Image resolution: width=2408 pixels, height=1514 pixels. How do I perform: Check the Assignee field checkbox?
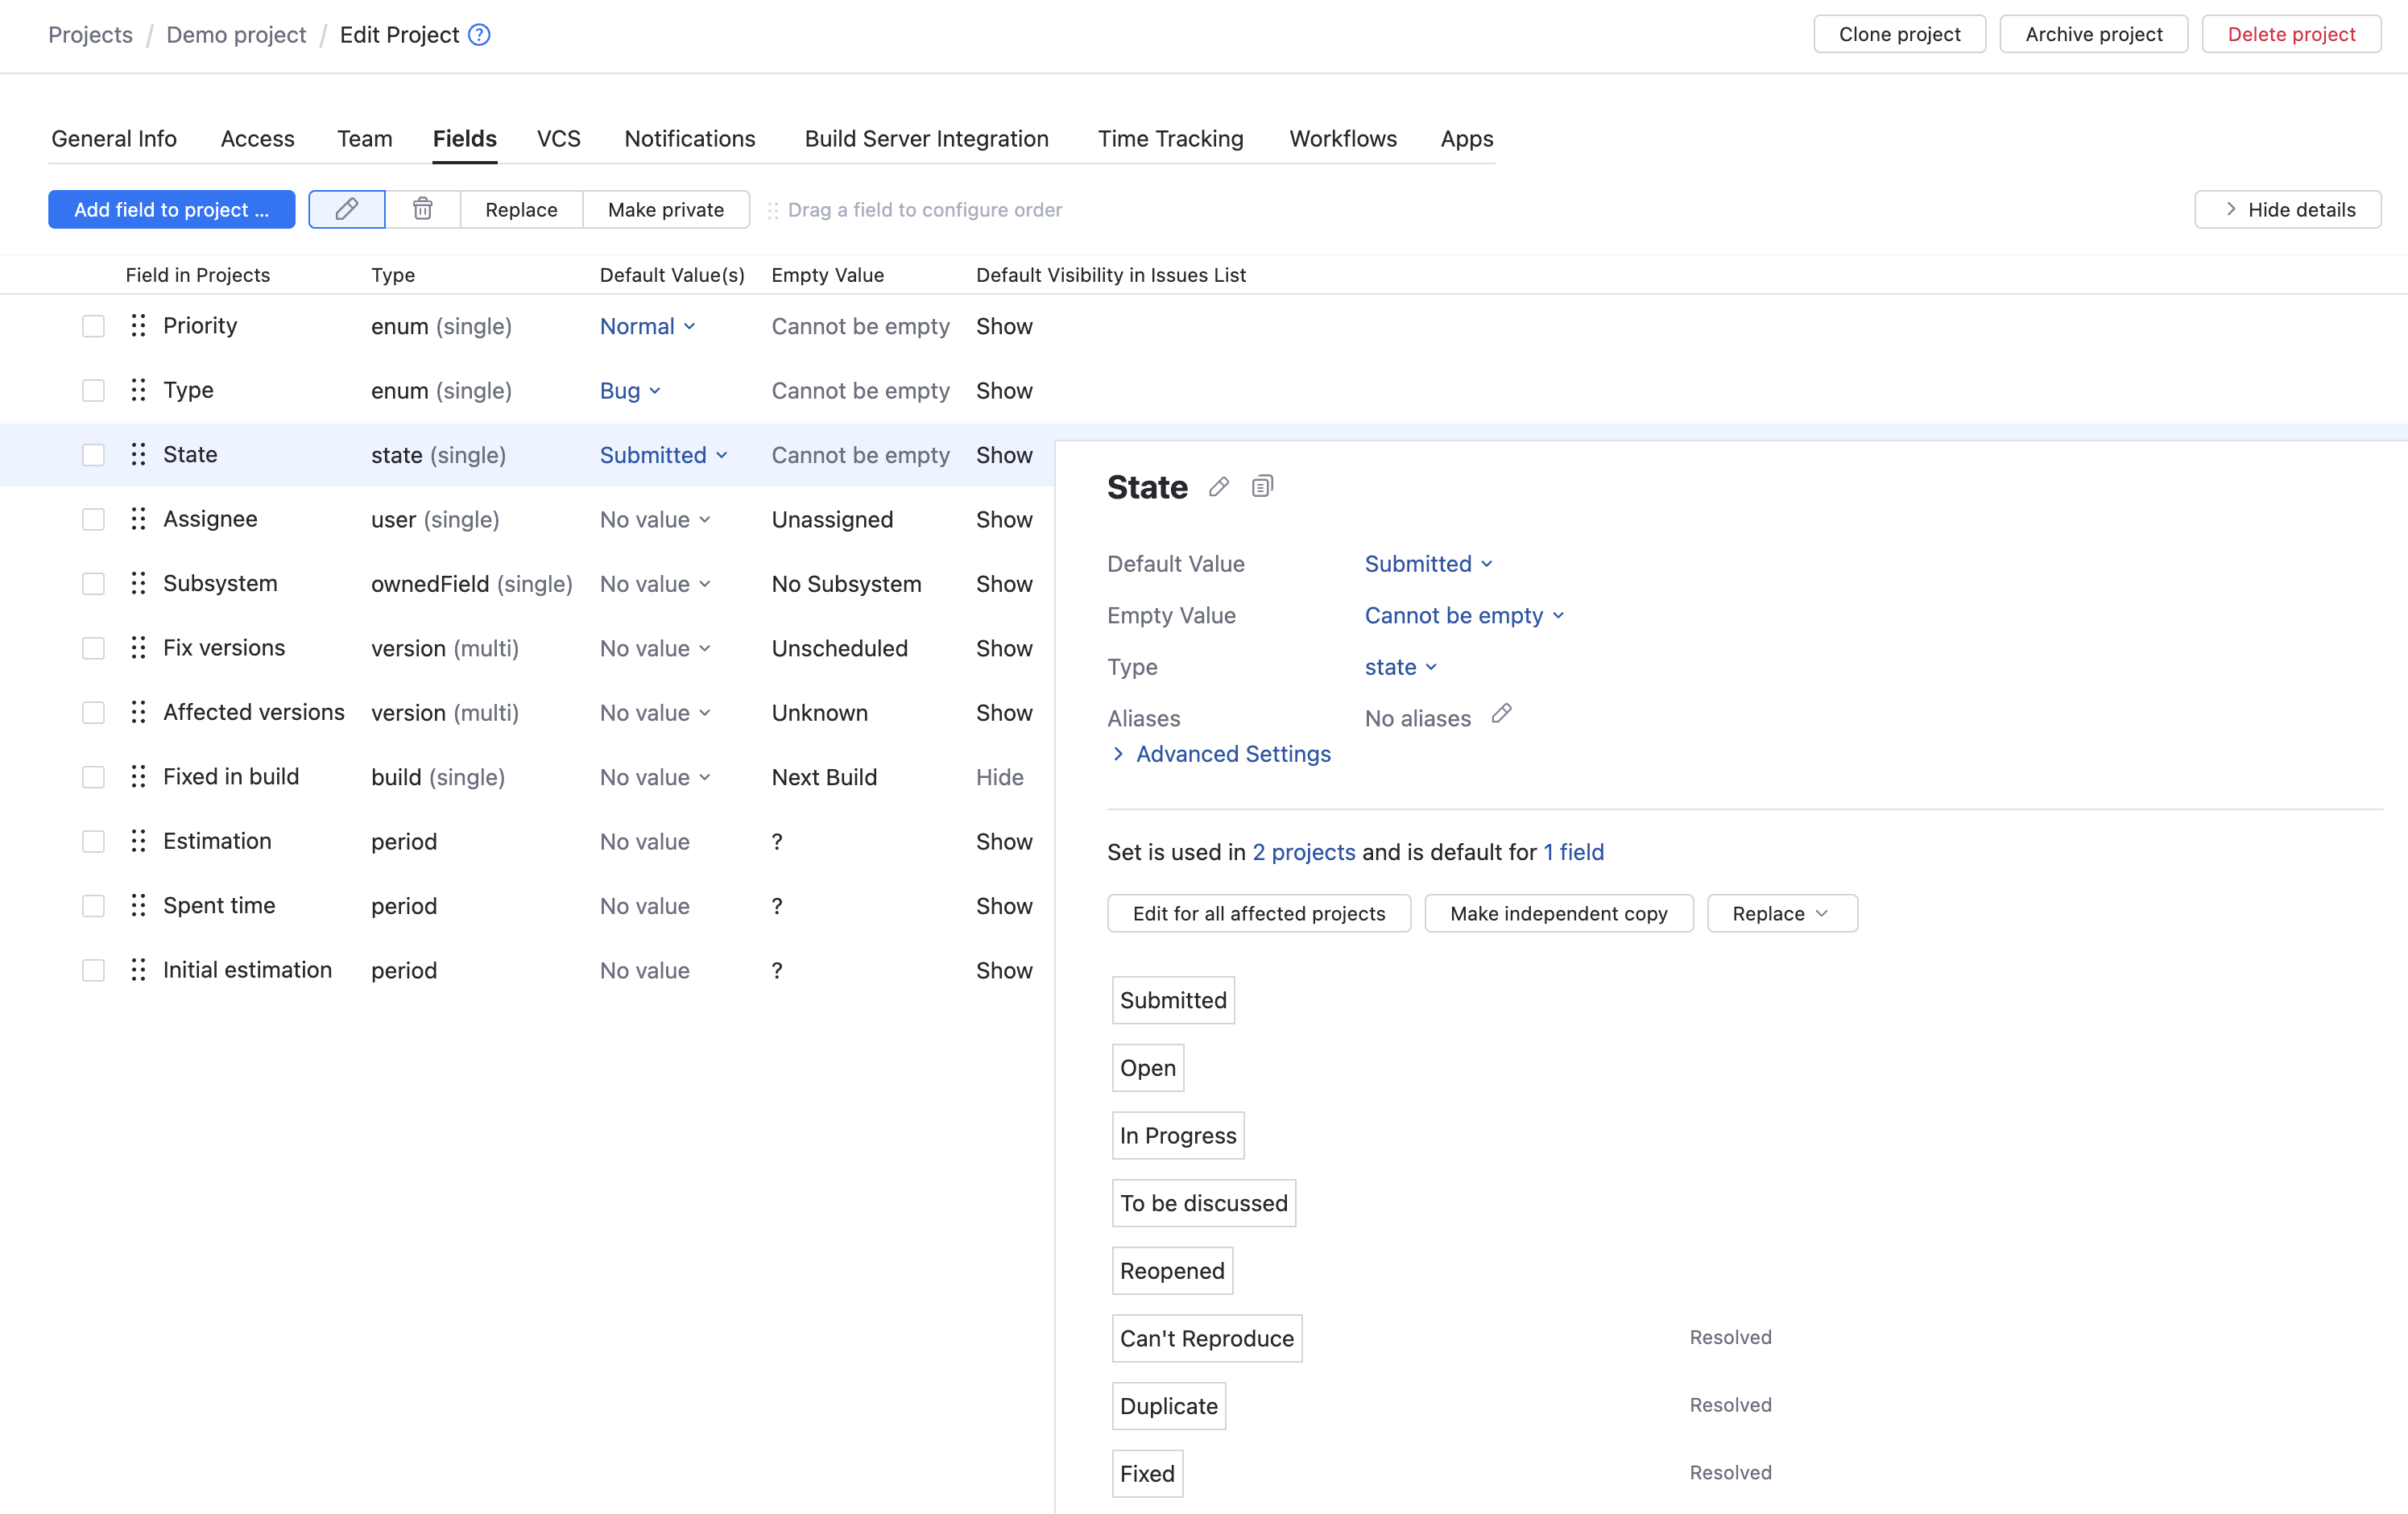(x=93, y=520)
